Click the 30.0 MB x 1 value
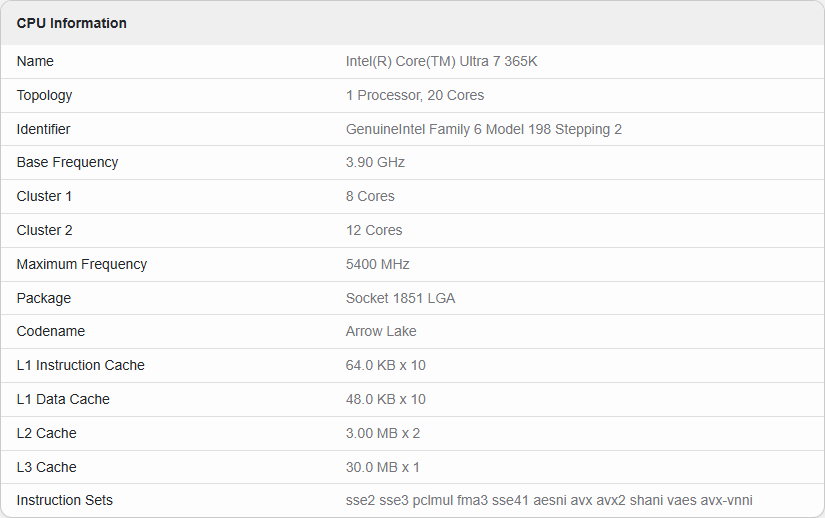The width and height of the screenshot is (825, 518). click(x=383, y=467)
